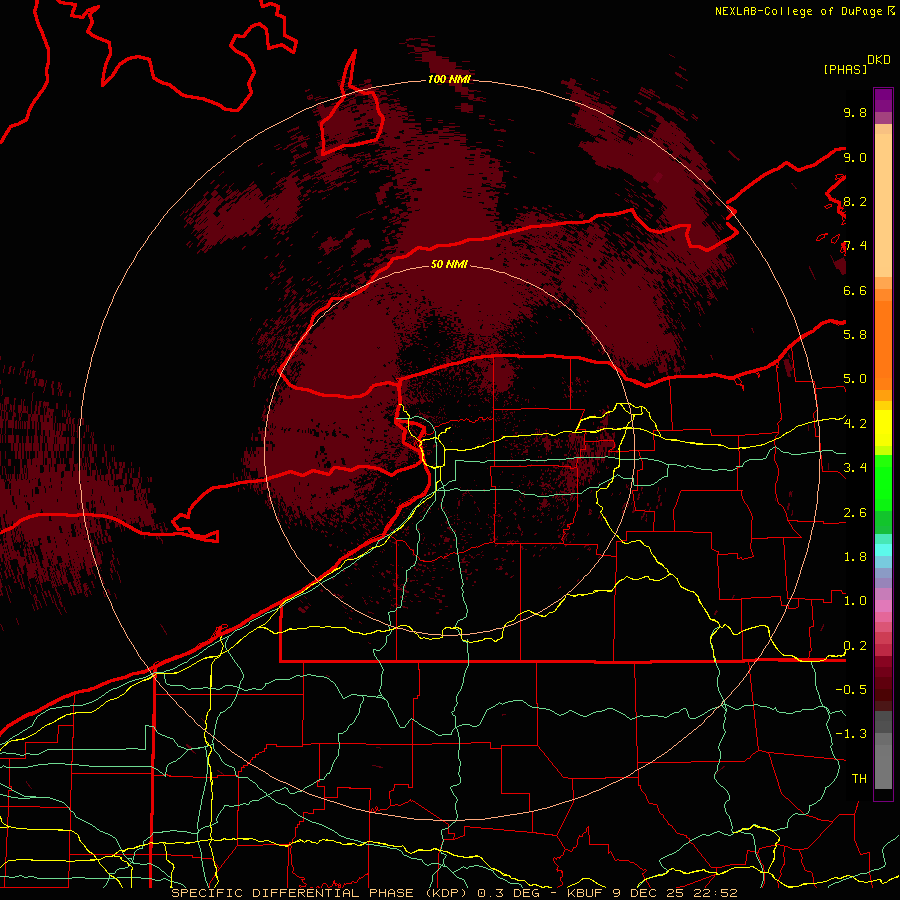This screenshot has height=900, width=900.
Task: Click the "DKD" label above the color bar
Action: (879, 60)
